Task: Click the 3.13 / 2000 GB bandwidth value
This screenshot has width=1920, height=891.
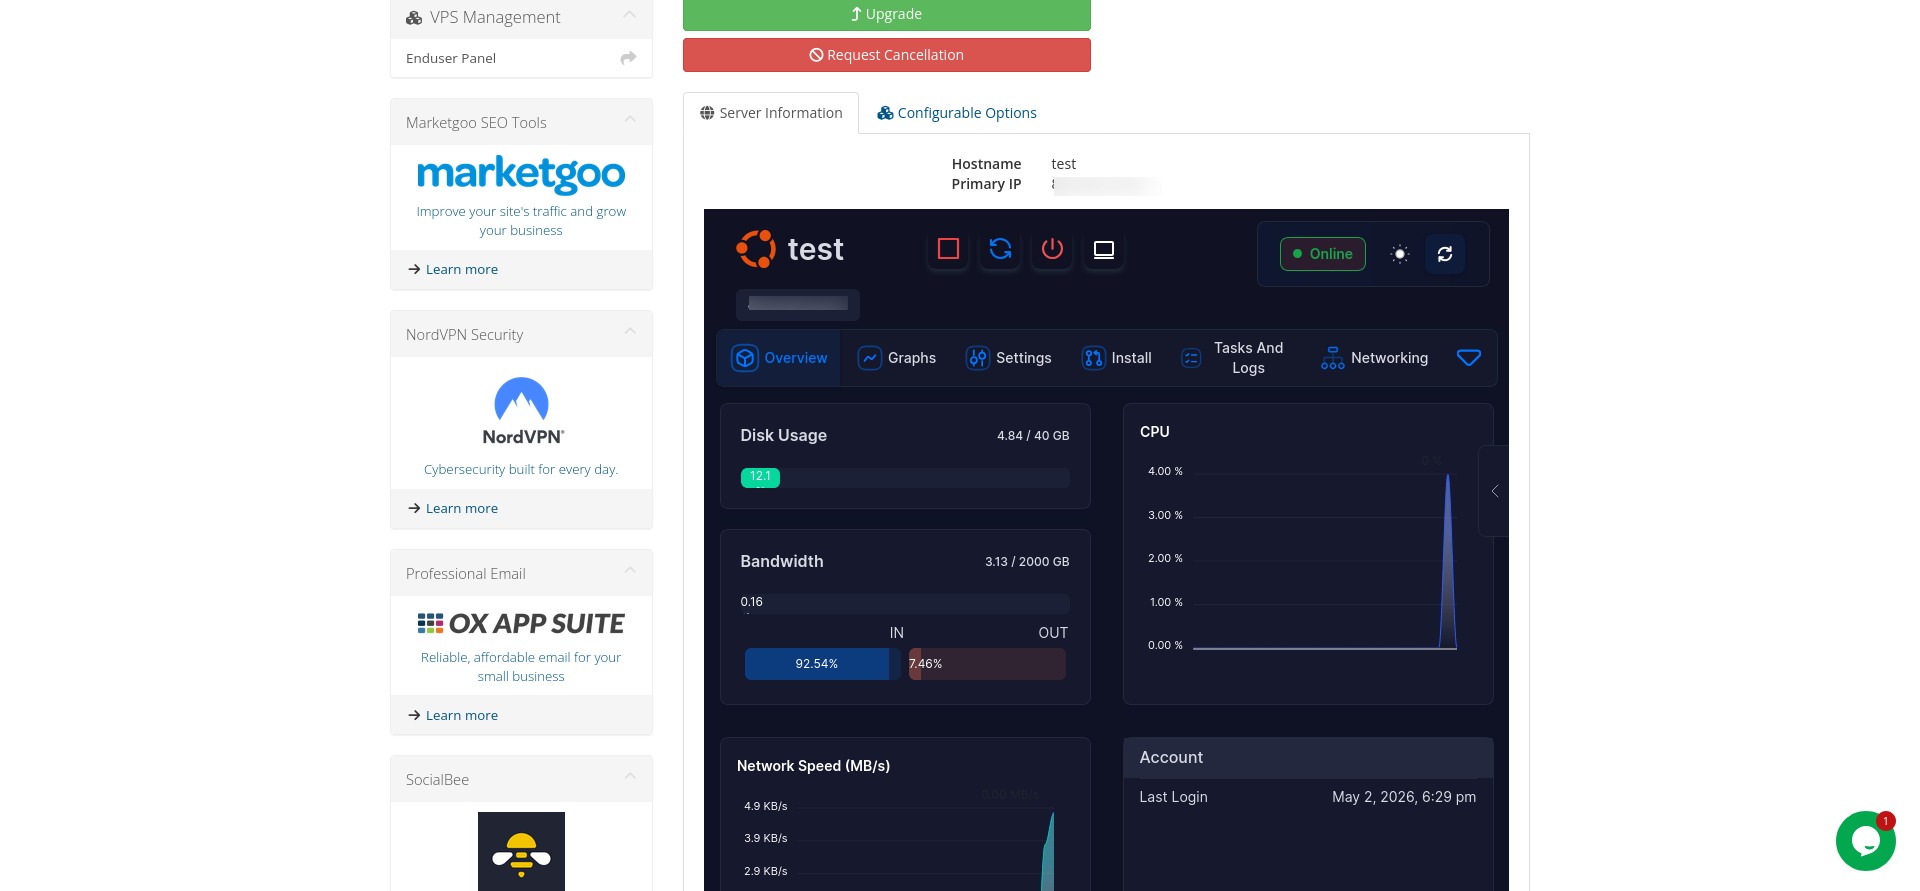Action: coord(1027,562)
